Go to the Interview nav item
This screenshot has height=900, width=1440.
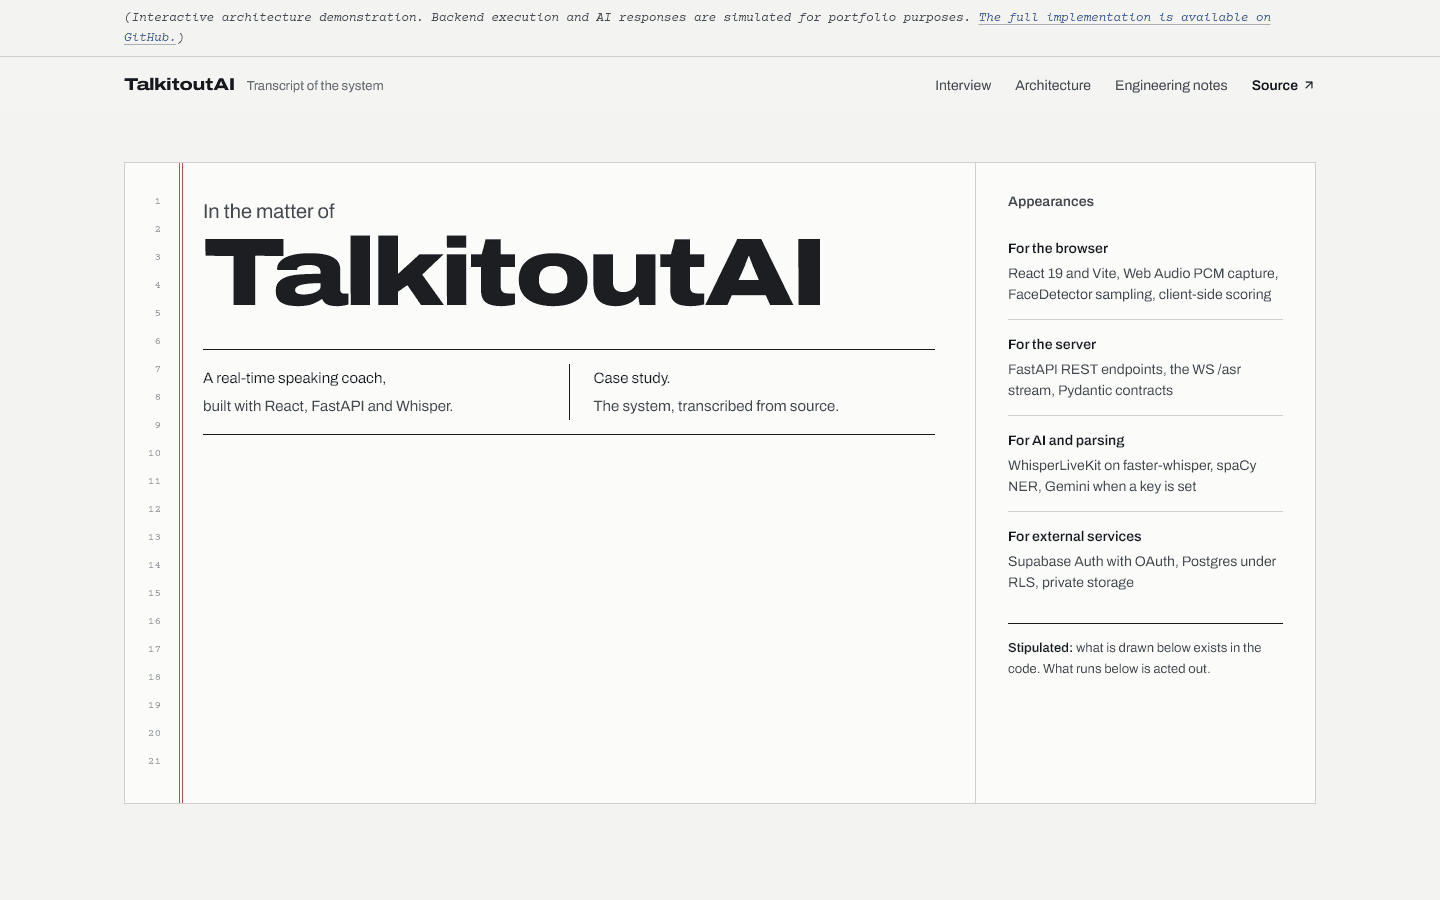click(x=963, y=85)
